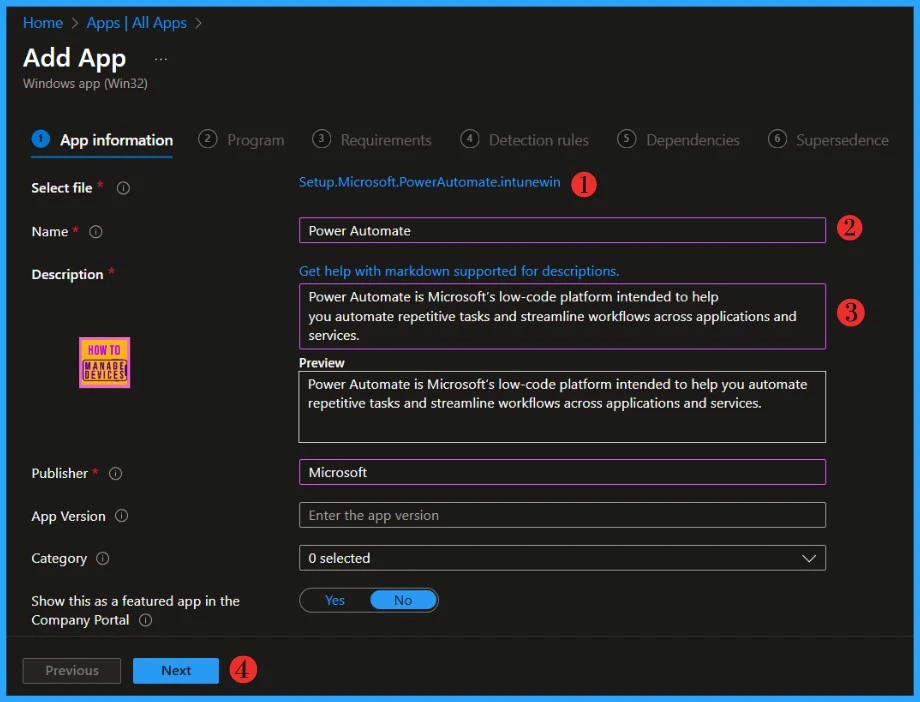Image resolution: width=920 pixels, height=702 pixels.
Task: Open the Dependencies step tab
Action: click(x=678, y=140)
